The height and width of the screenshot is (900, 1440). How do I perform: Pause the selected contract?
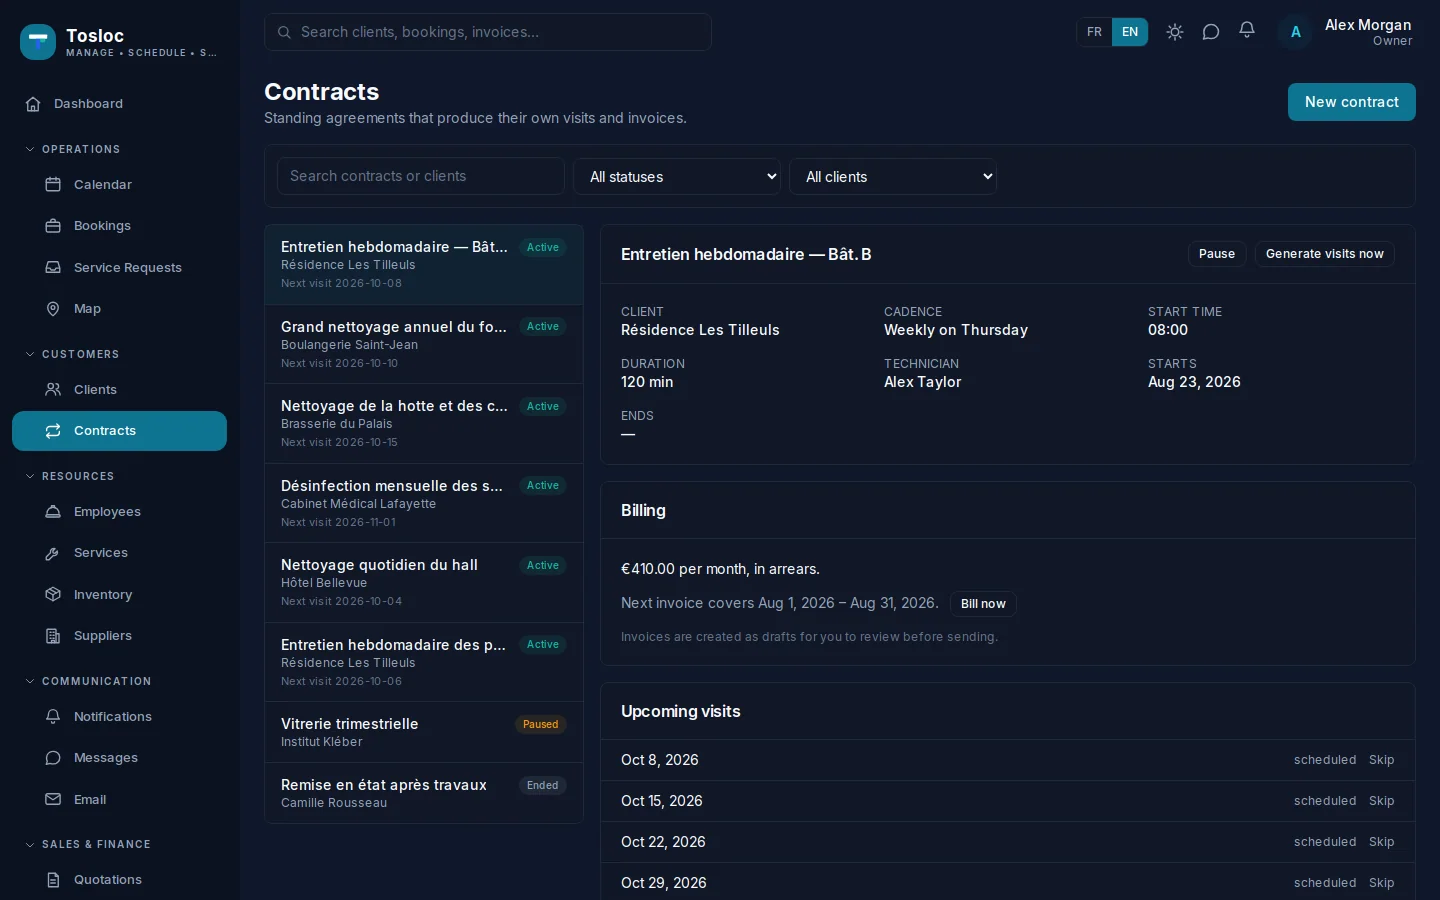coord(1217,254)
